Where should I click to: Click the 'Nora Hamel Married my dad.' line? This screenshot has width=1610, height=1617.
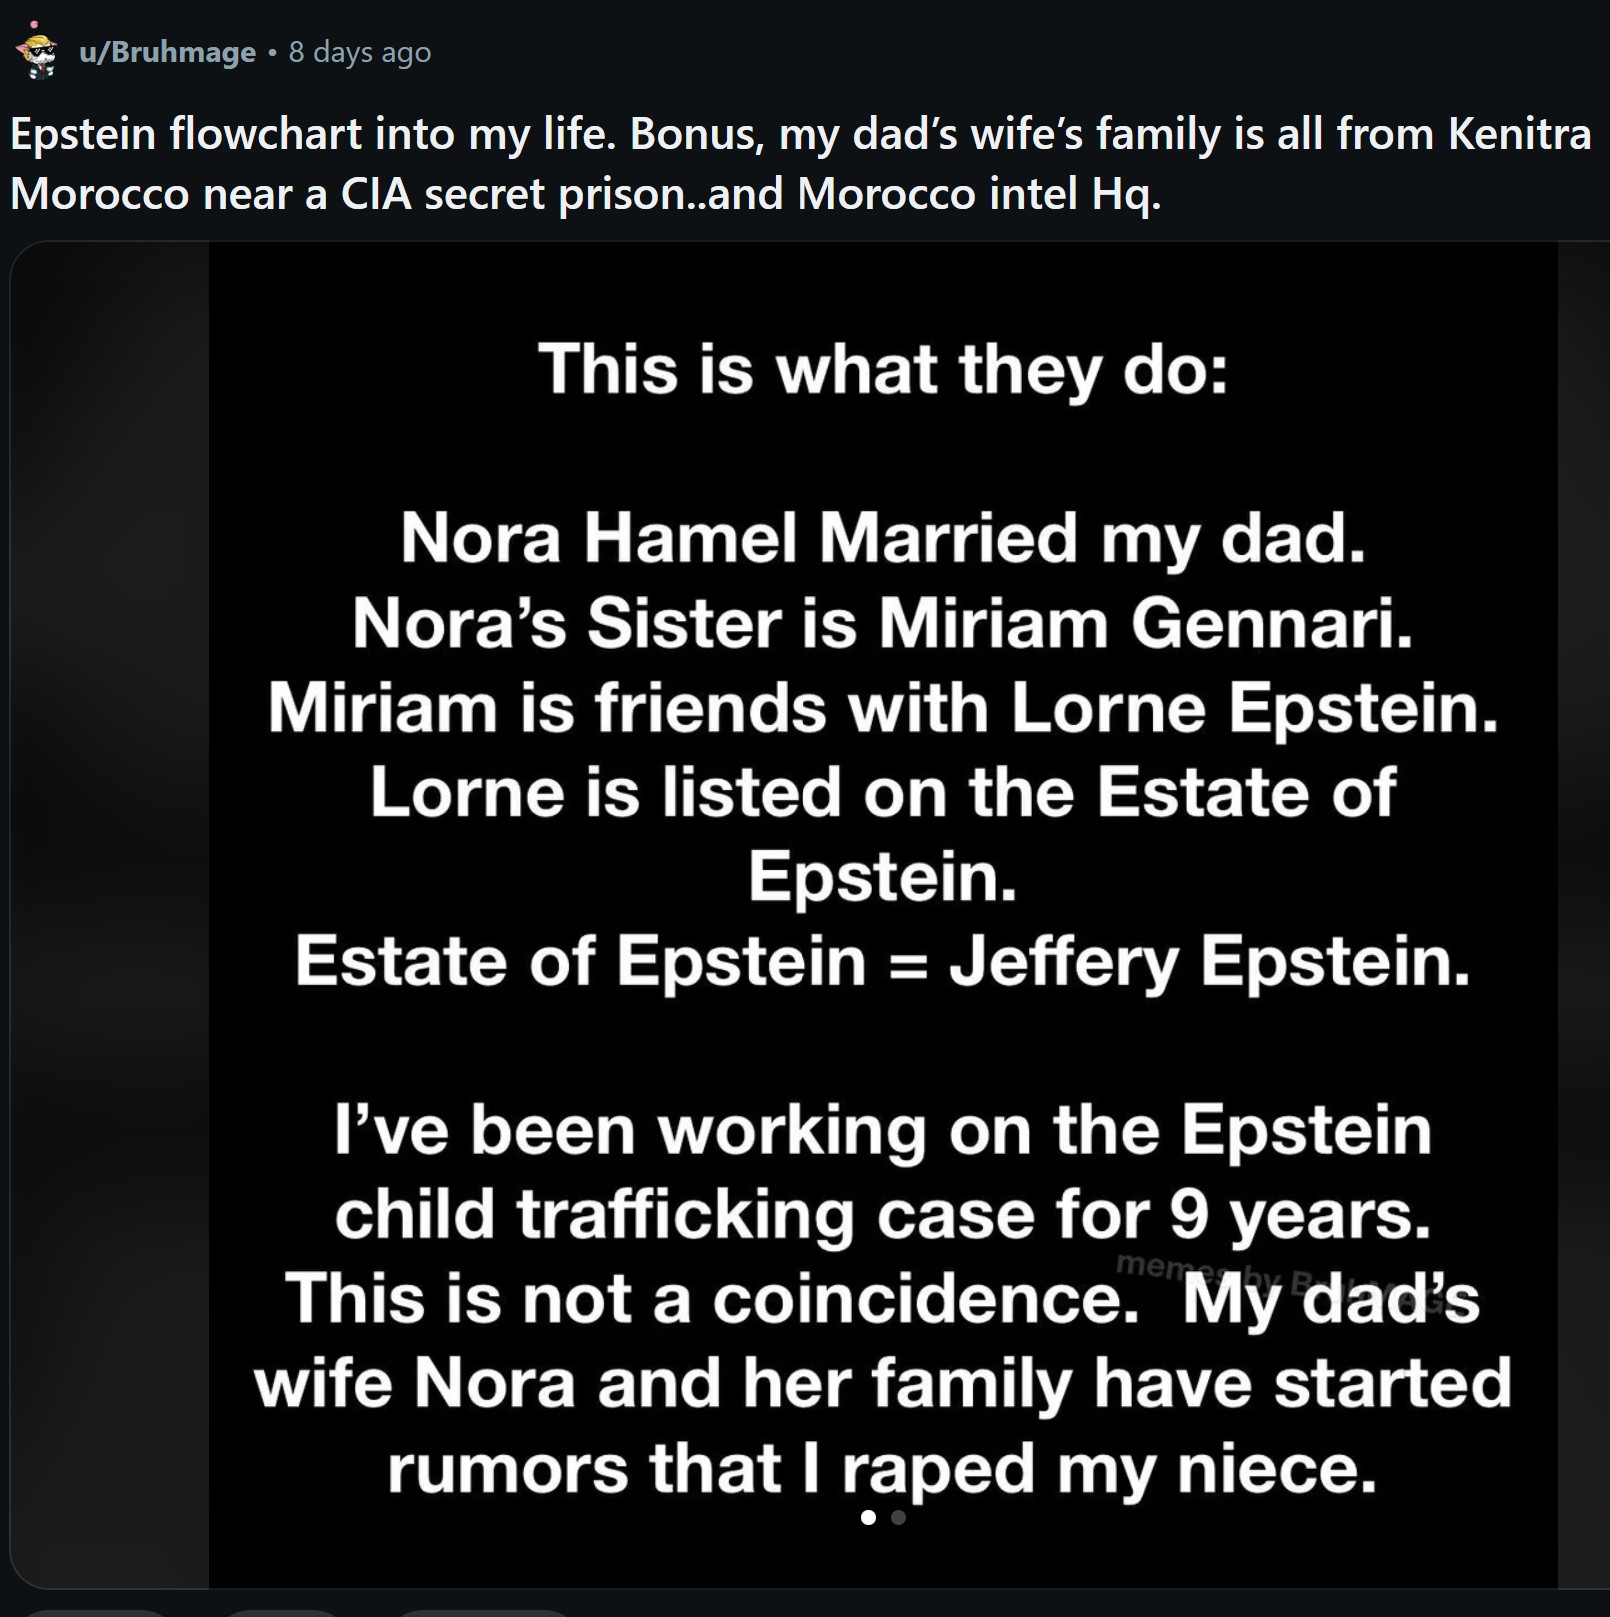click(883, 538)
